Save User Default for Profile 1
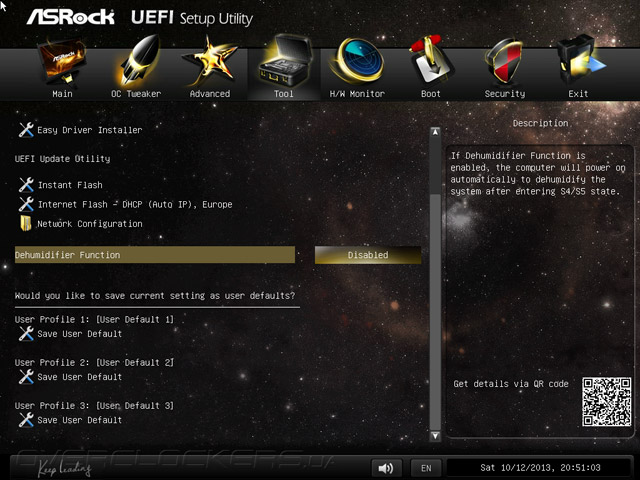Image resolution: width=640 pixels, height=480 pixels. point(80,334)
